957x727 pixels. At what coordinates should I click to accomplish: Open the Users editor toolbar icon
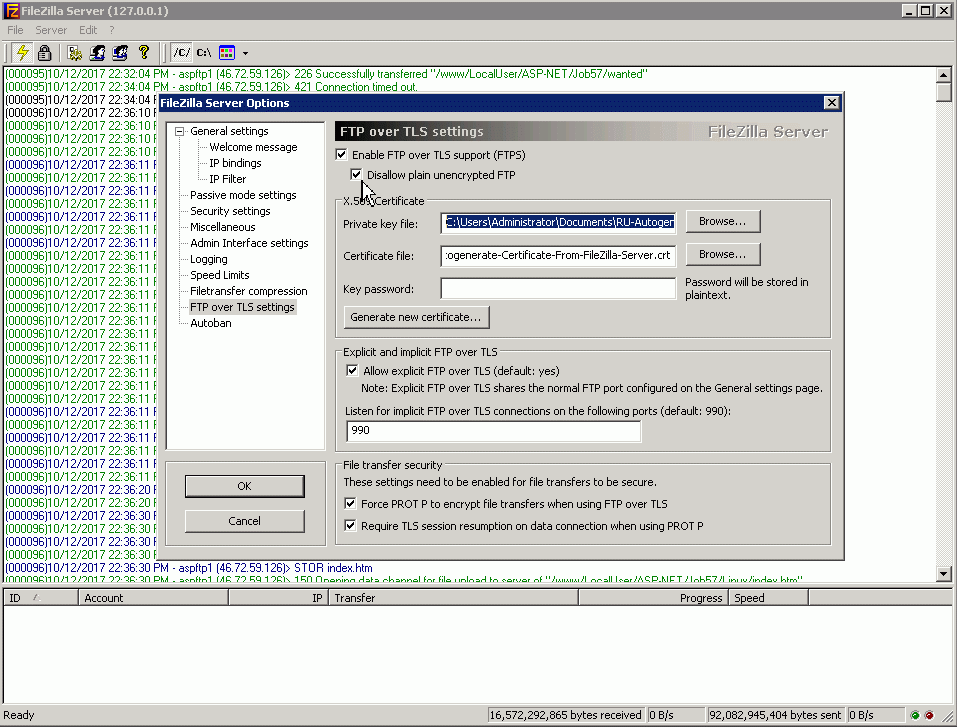pos(97,52)
